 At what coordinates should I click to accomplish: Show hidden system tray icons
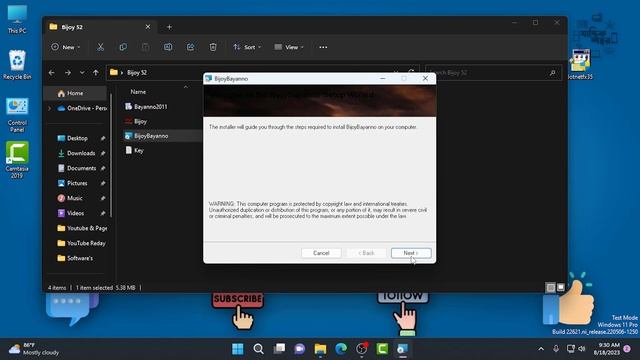click(x=541, y=349)
